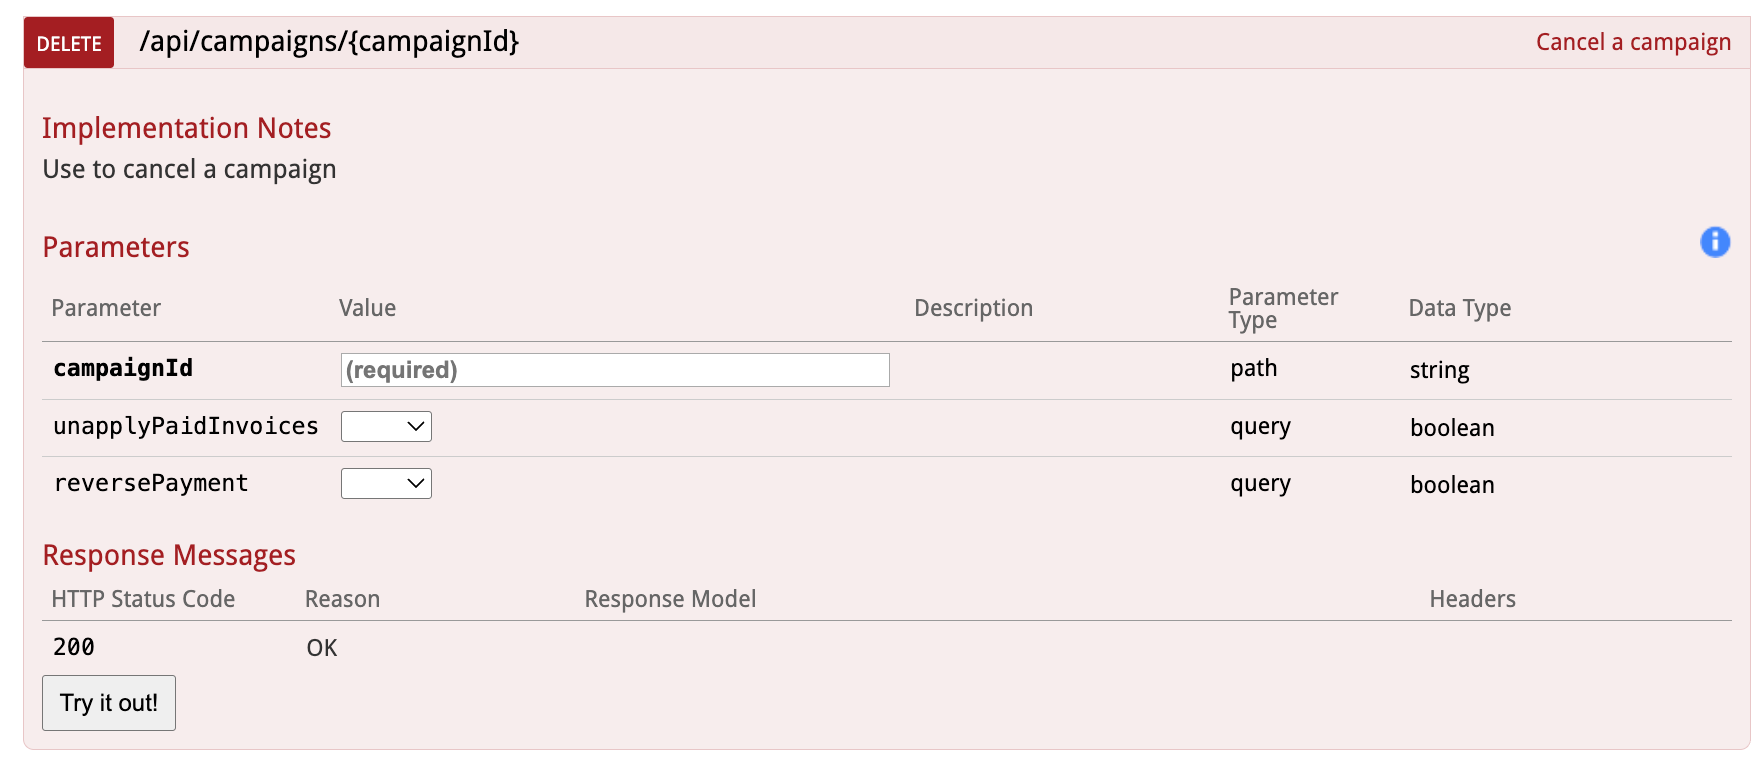
Task: Click the Parameter Type column header
Action: pos(1282,308)
